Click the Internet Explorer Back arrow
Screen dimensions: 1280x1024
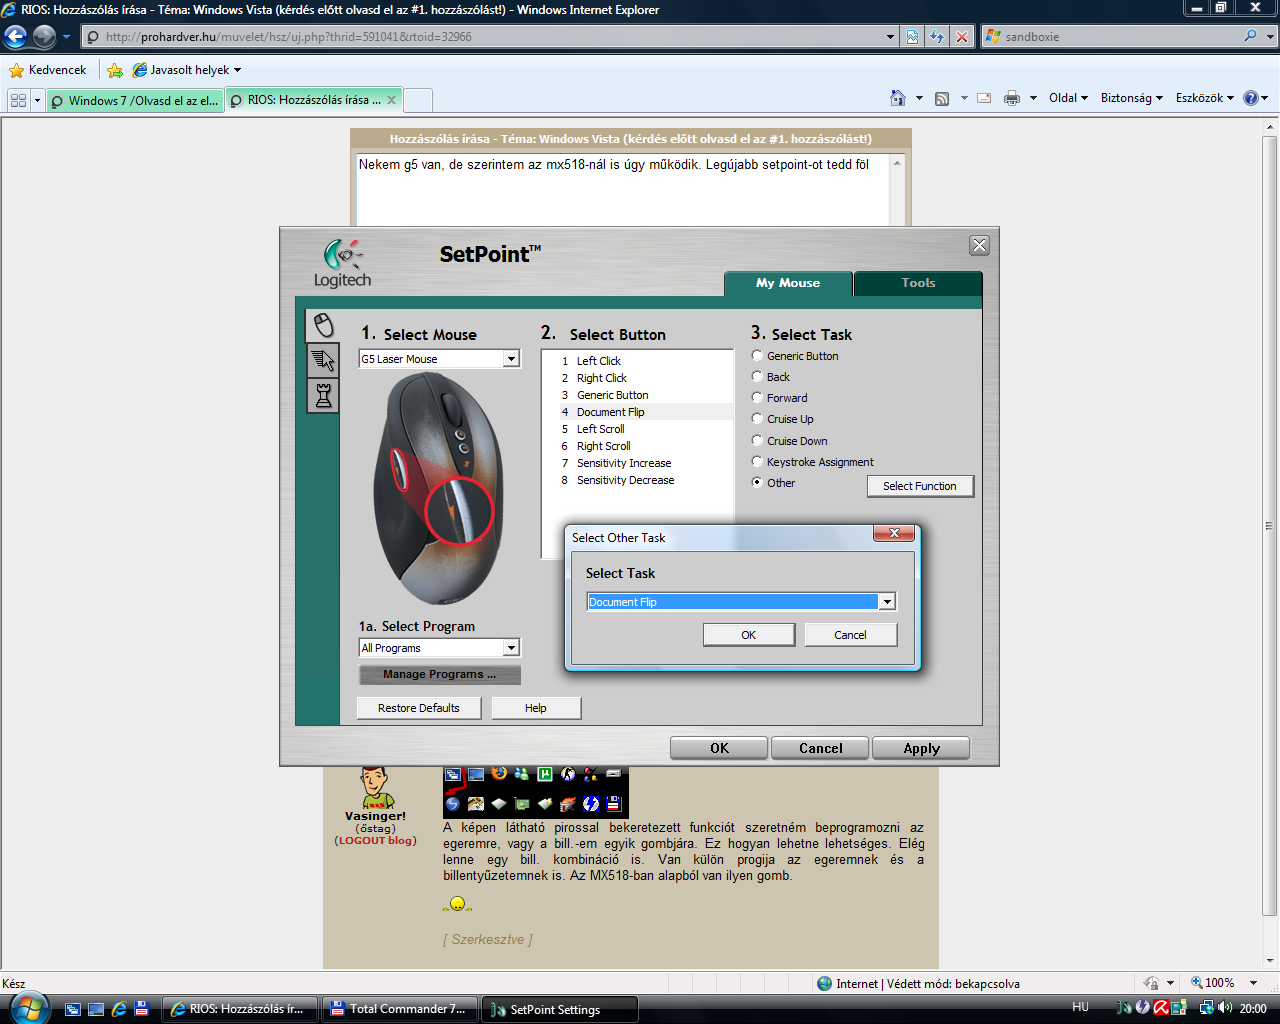16,37
